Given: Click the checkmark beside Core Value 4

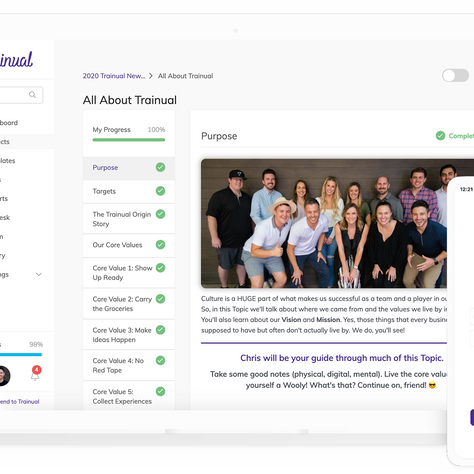Looking at the screenshot, I should point(160,360).
